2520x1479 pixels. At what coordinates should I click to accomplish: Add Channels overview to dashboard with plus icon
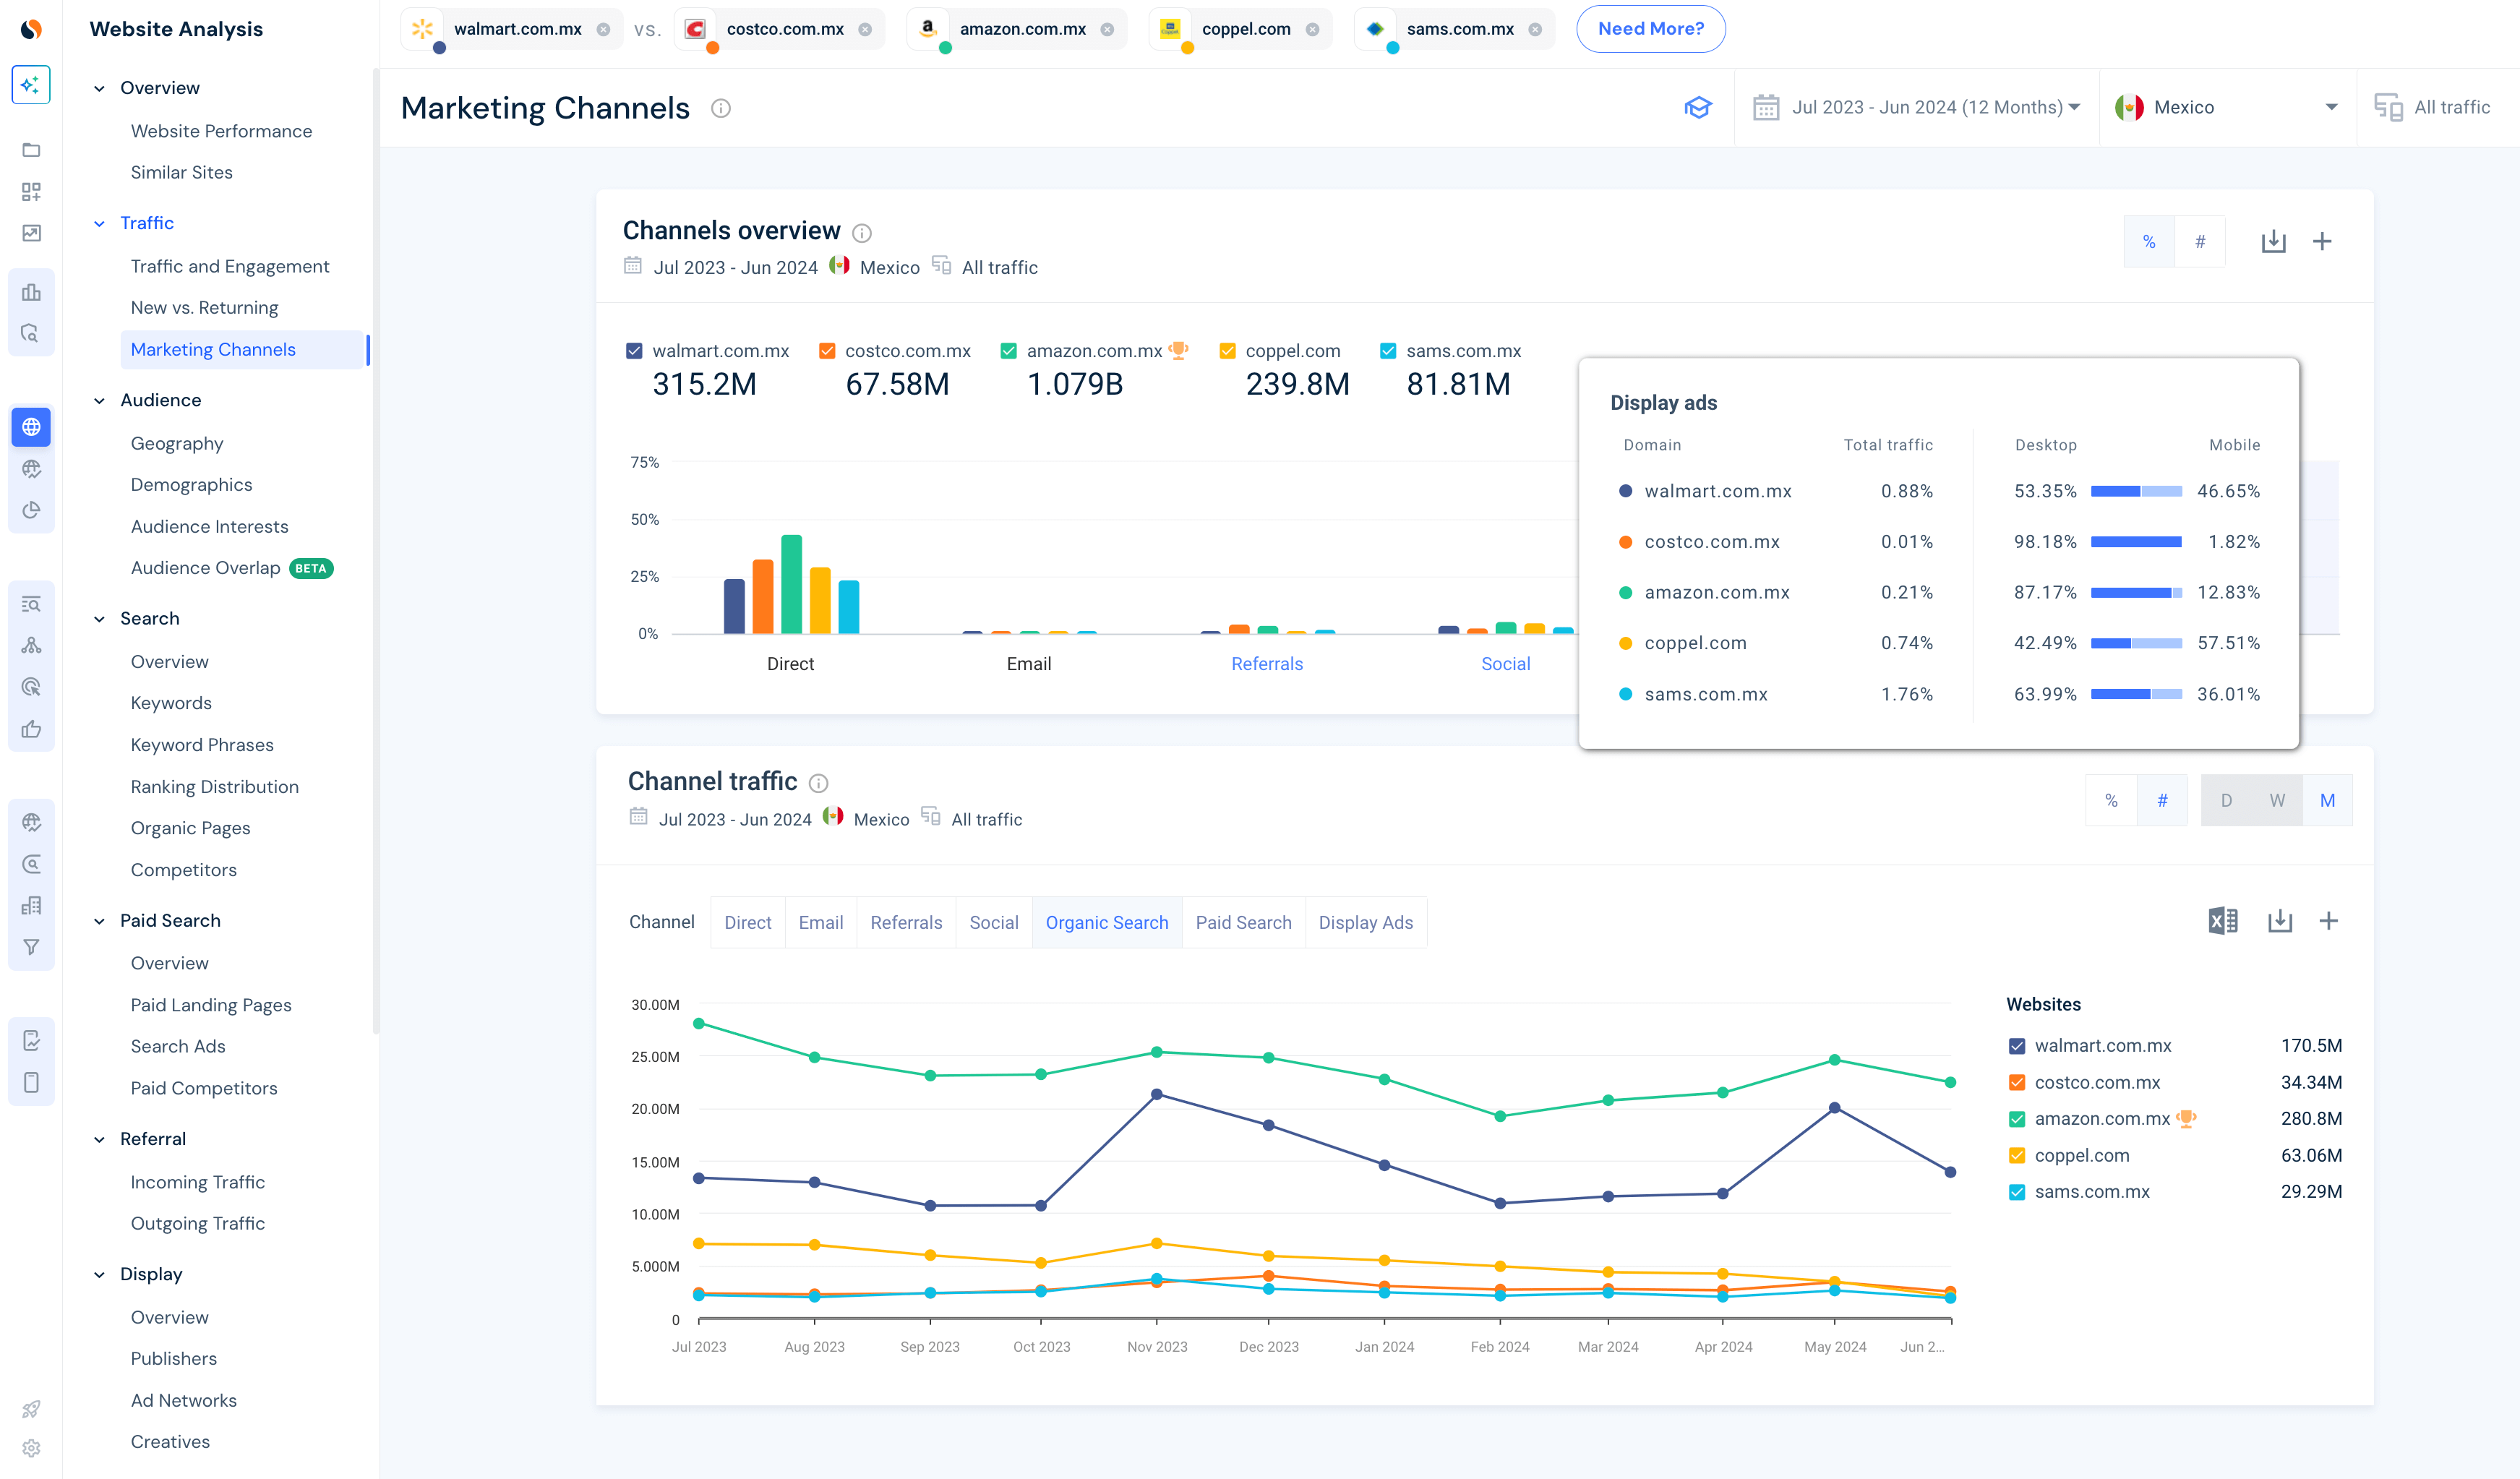pyautogui.click(x=2322, y=241)
